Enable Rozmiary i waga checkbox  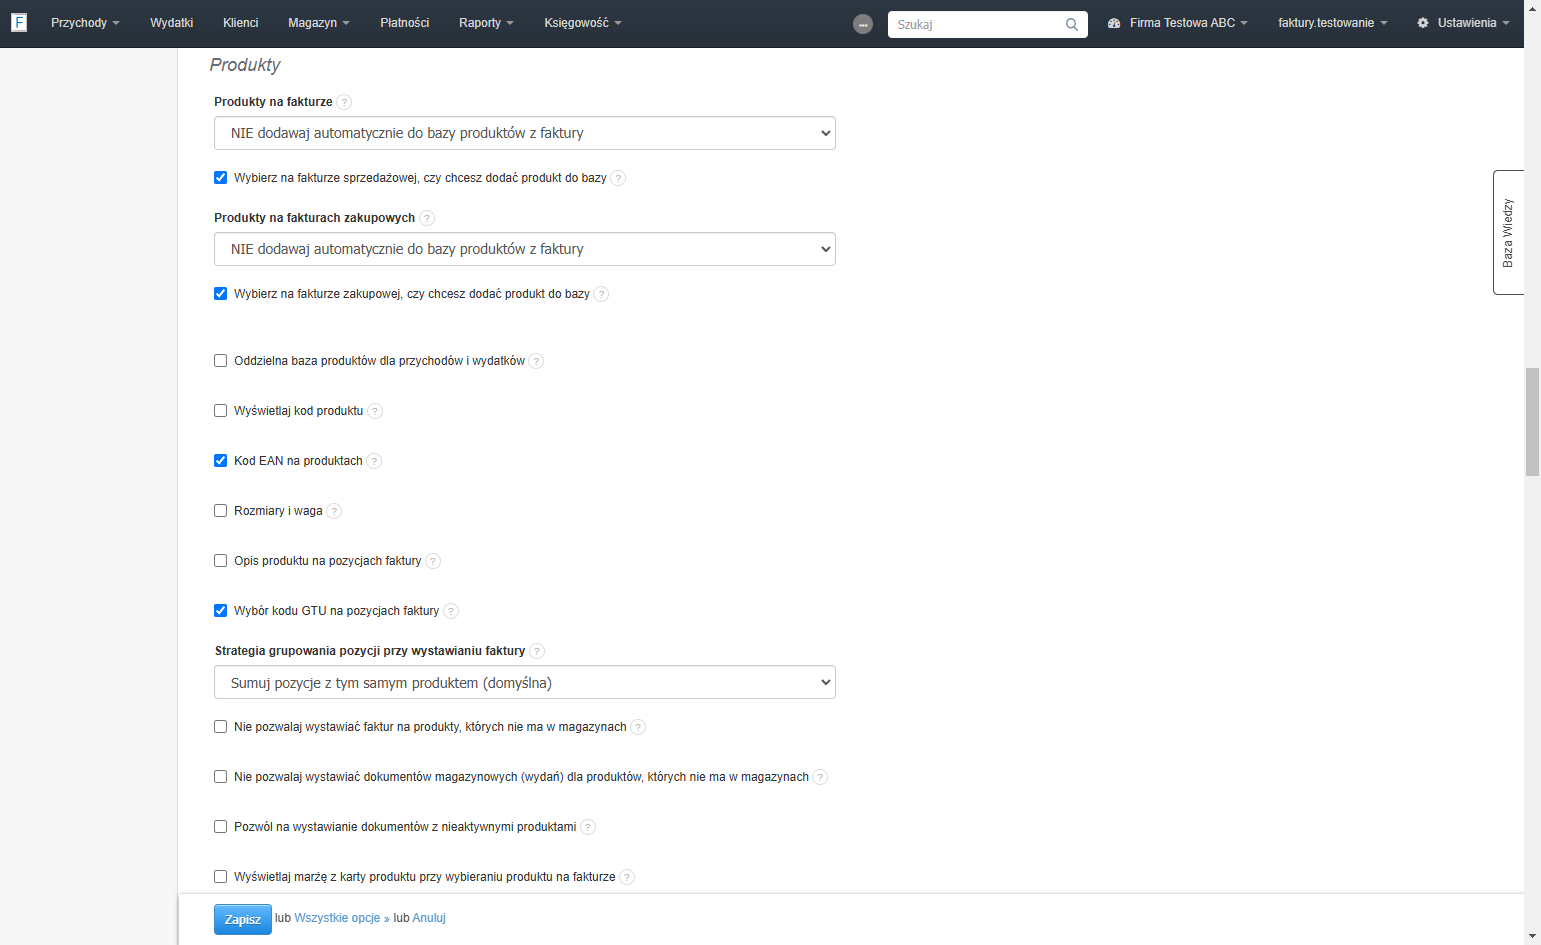point(221,511)
